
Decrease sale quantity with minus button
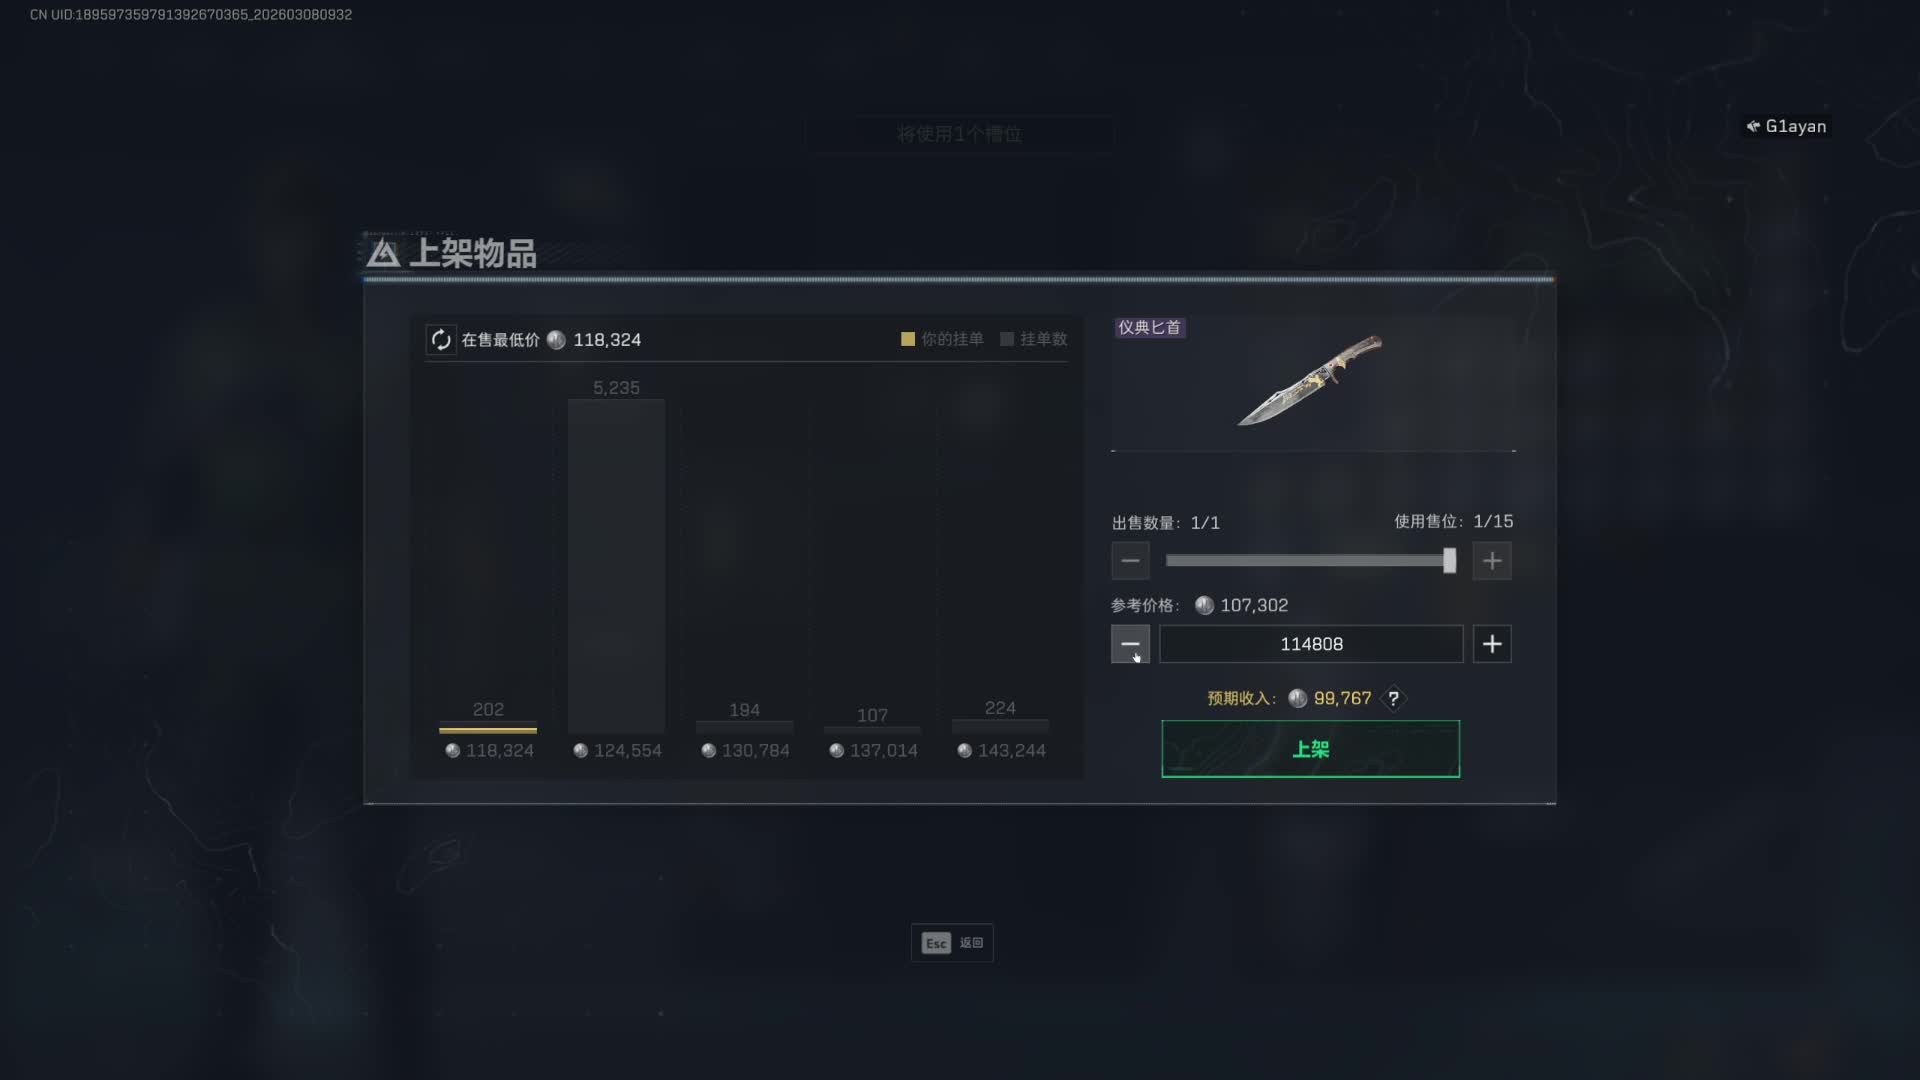coord(1130,561)
